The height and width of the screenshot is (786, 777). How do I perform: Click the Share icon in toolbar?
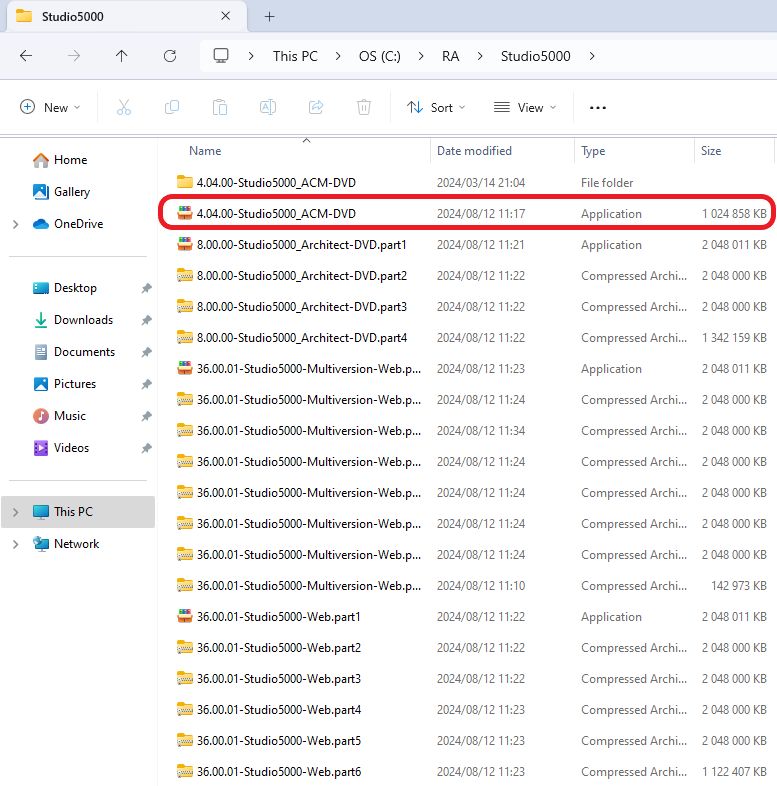316,107
